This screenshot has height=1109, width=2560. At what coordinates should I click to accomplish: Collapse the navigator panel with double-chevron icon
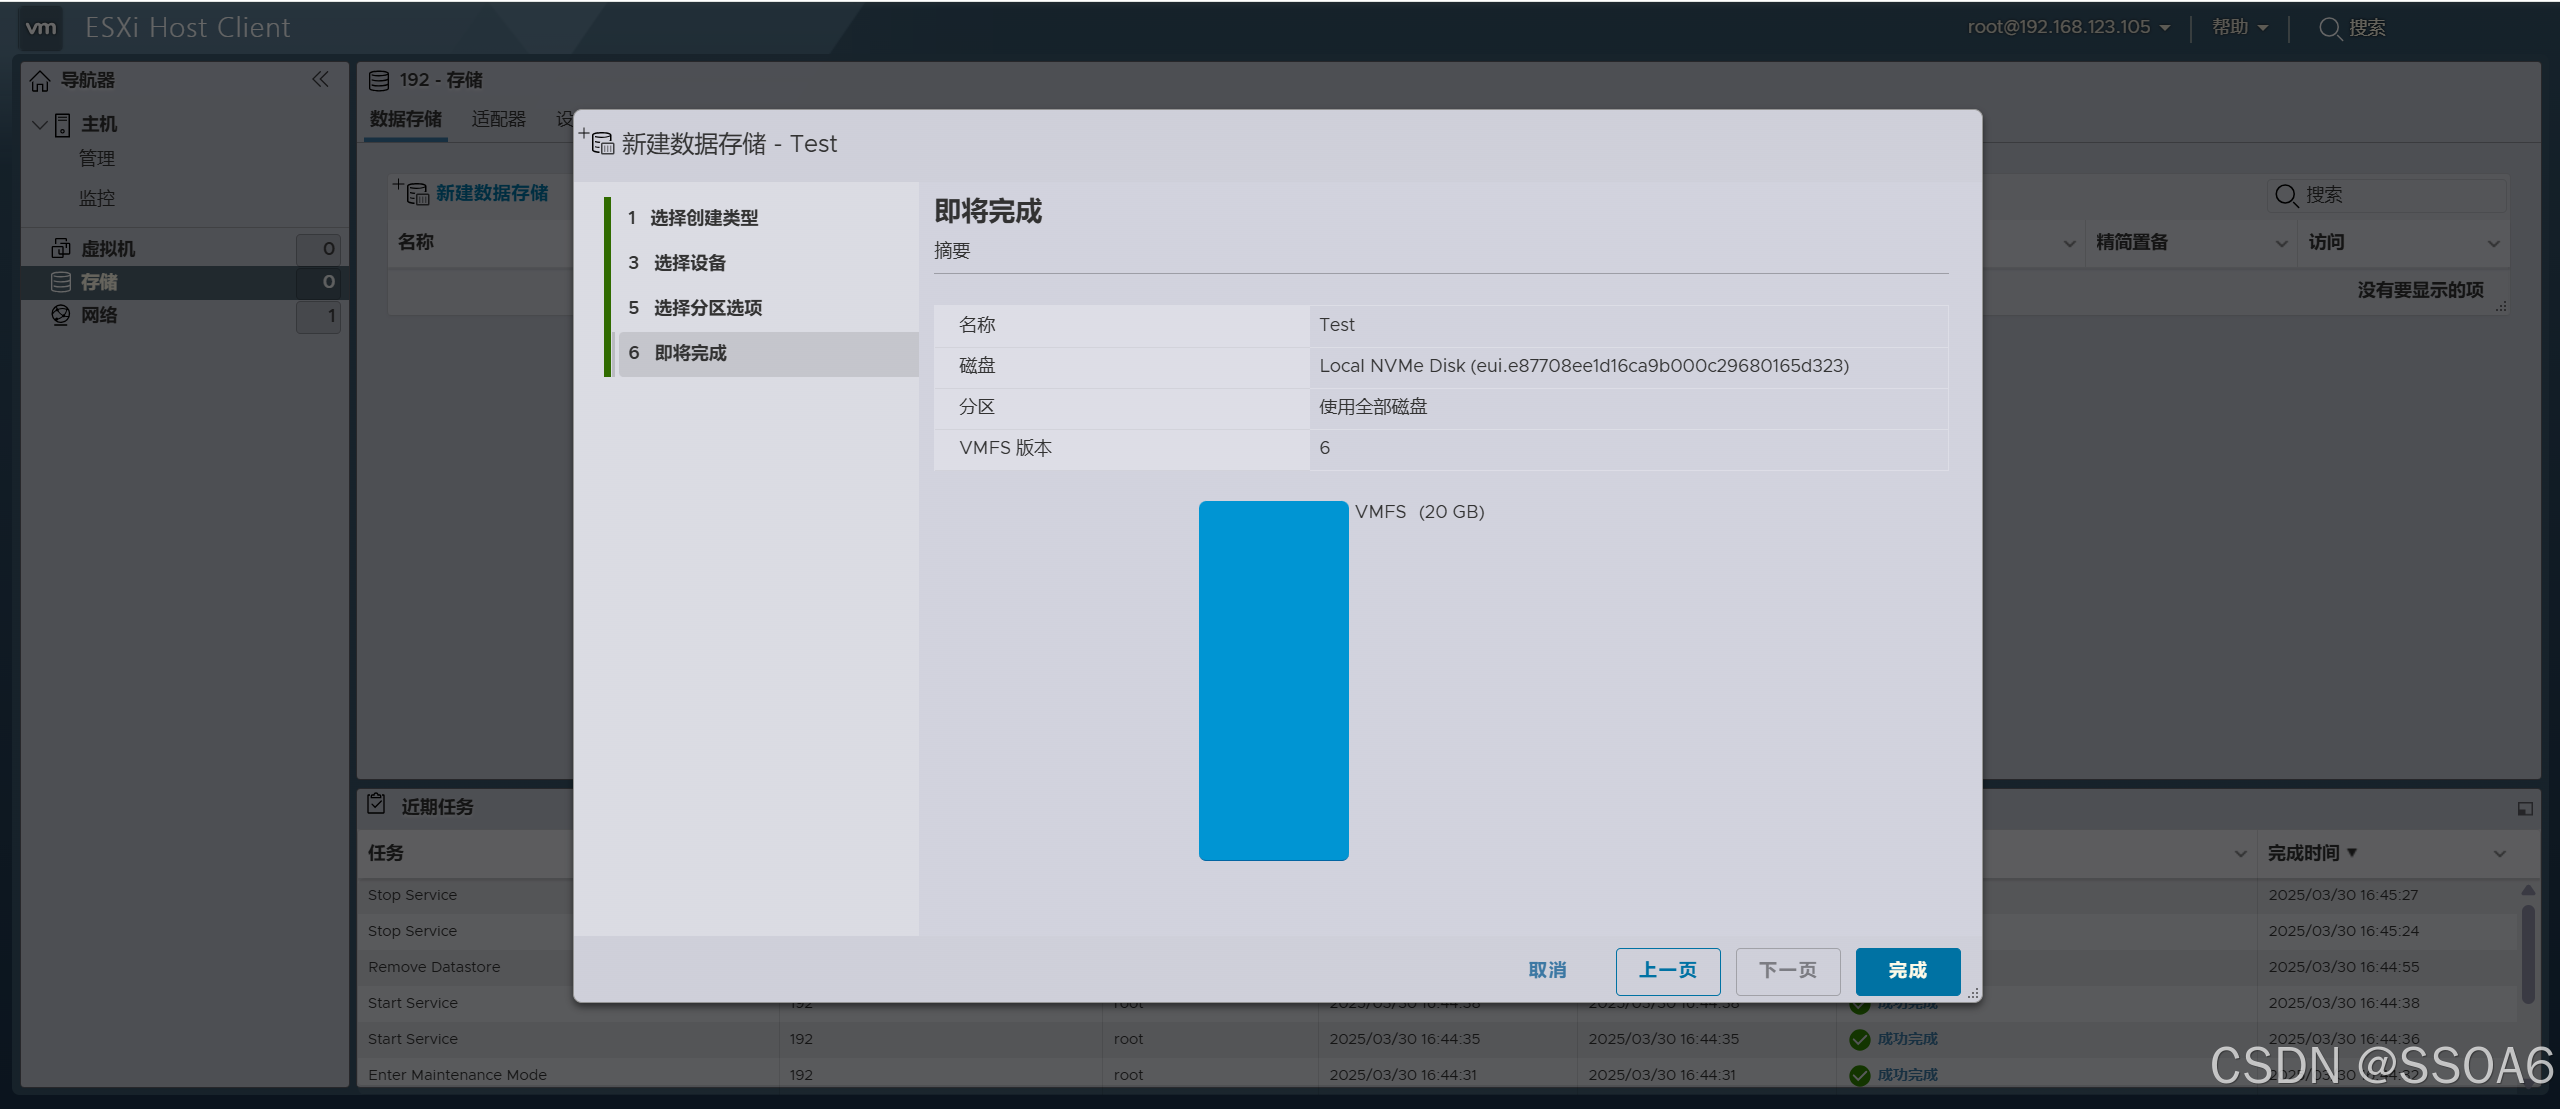tap(320, 79)
